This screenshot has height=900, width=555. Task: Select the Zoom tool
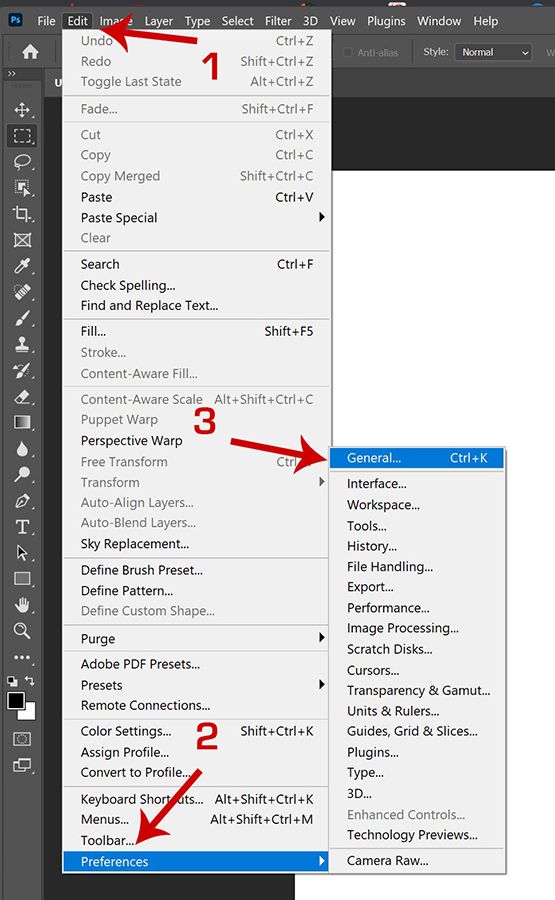[22, 631]
